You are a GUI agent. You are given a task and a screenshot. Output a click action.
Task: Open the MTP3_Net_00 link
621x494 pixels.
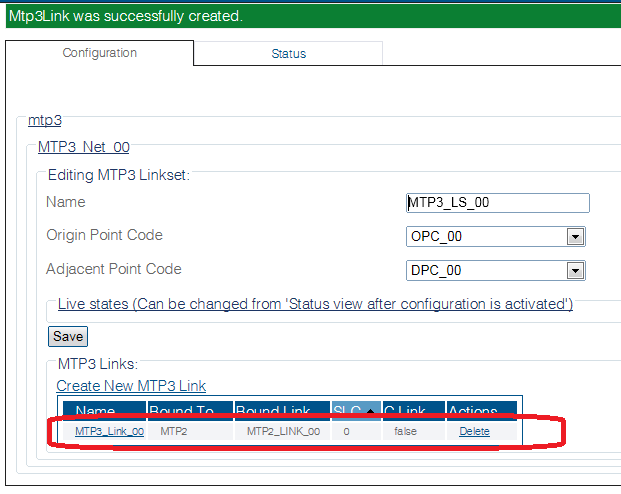(x=83, y=147)
